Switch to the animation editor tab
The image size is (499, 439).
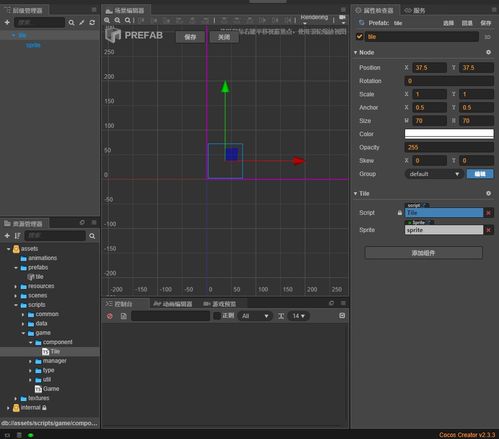[x=173, y=304]
